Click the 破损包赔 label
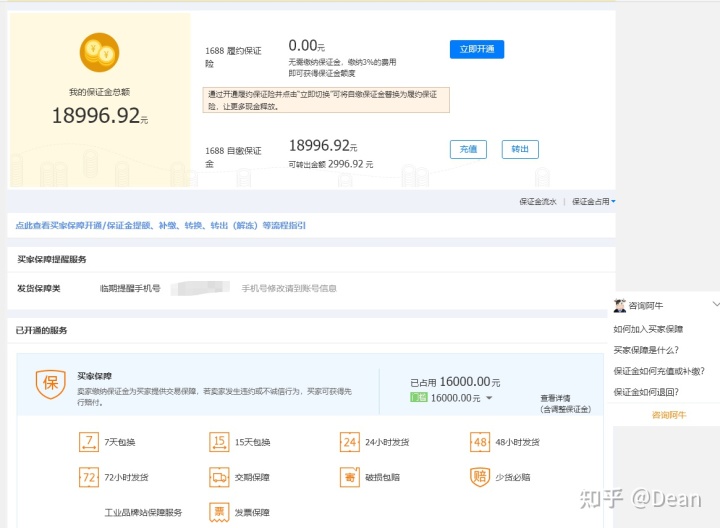The width and height of the screenshot is (720, 528). tap(382, 477)
